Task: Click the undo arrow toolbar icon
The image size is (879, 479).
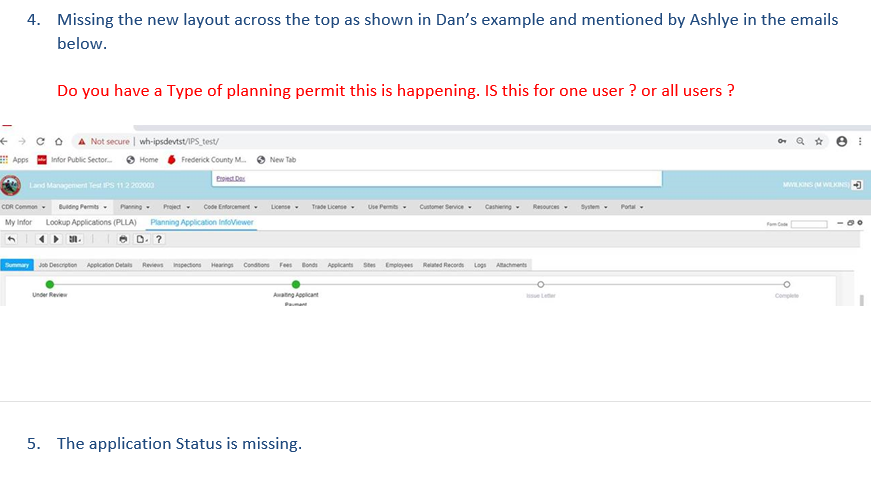Action: (x=11, y=239)
